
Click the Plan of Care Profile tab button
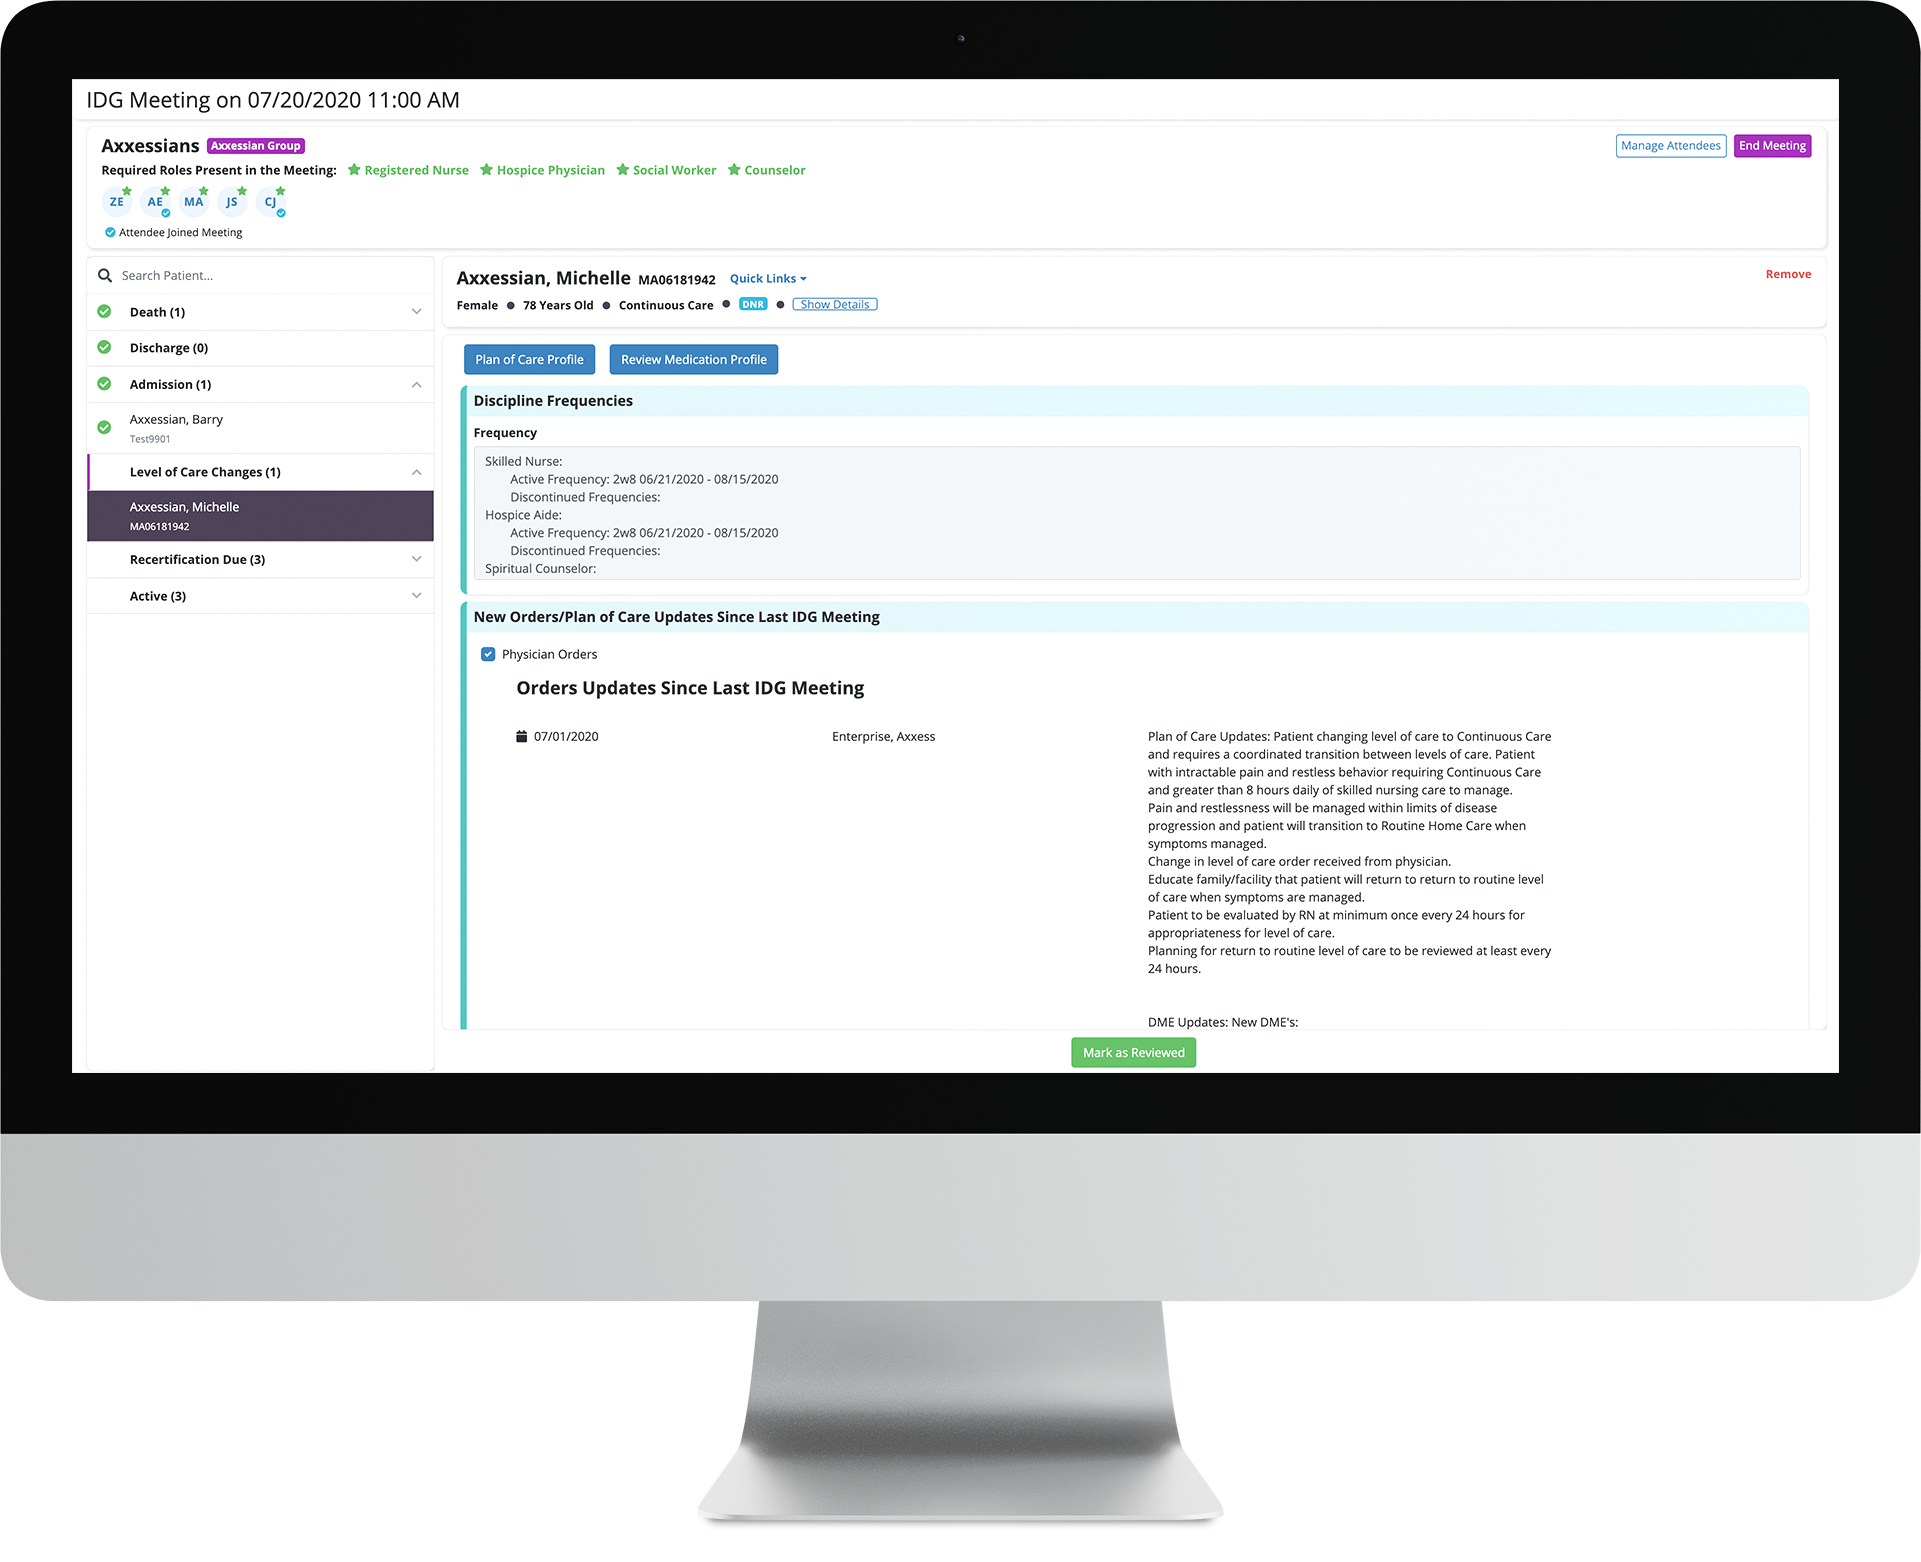point(529,359)
